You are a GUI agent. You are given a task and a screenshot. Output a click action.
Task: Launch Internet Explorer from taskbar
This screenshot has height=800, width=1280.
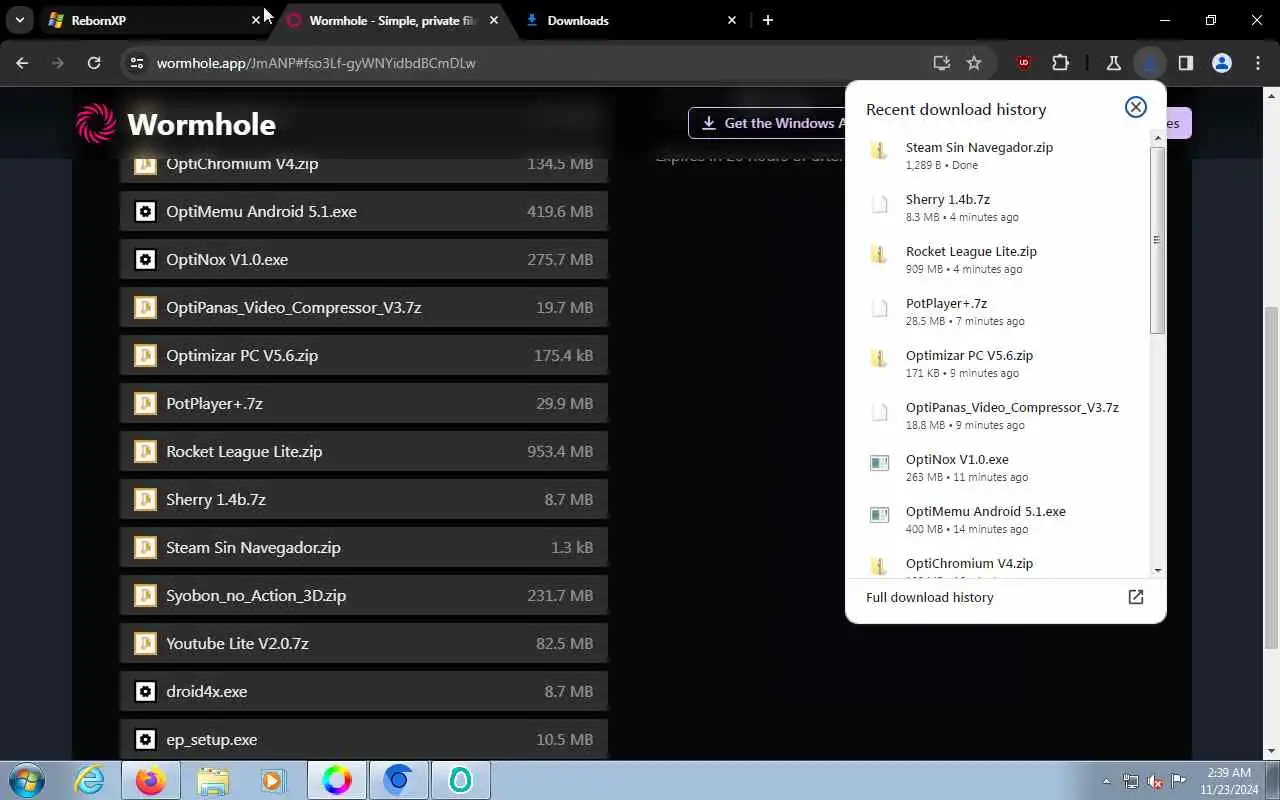click(x=90, y=780)
